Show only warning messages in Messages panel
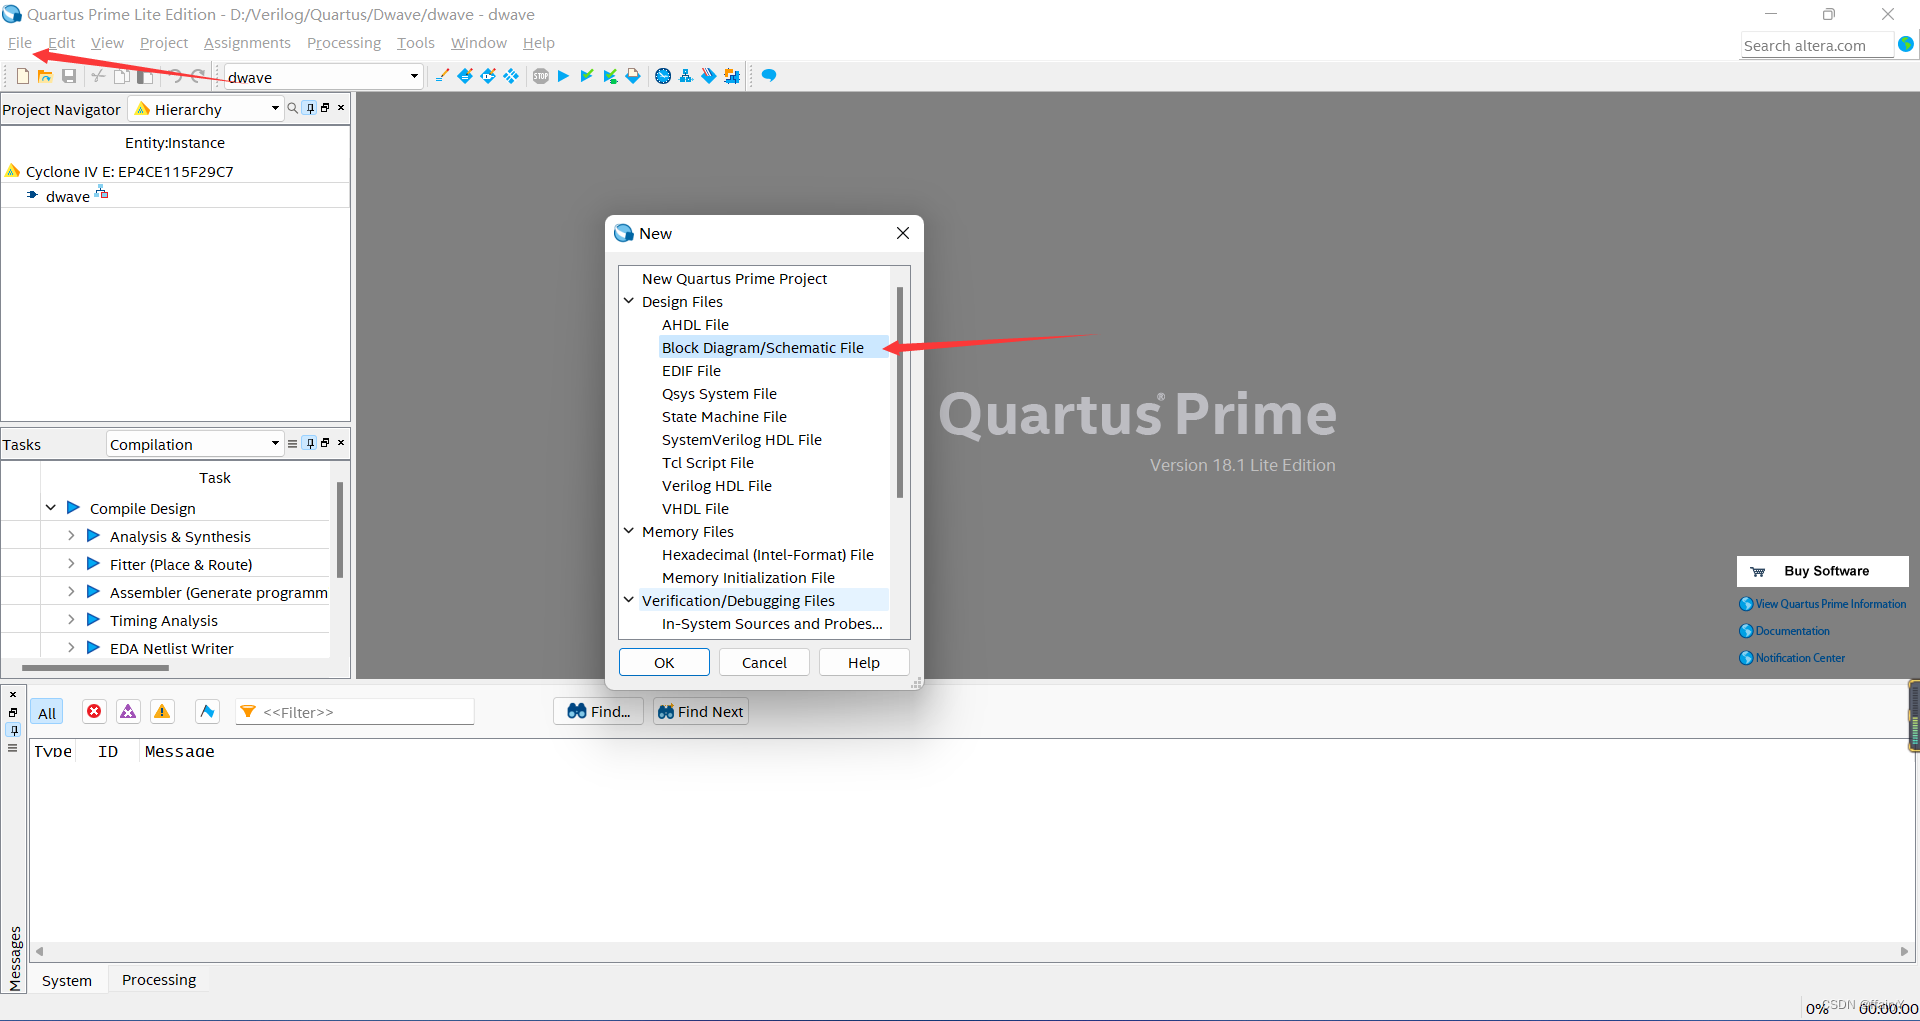The height and width of the screenshot is (1021, 1920). pyautogui.click(x=162, y=711)
